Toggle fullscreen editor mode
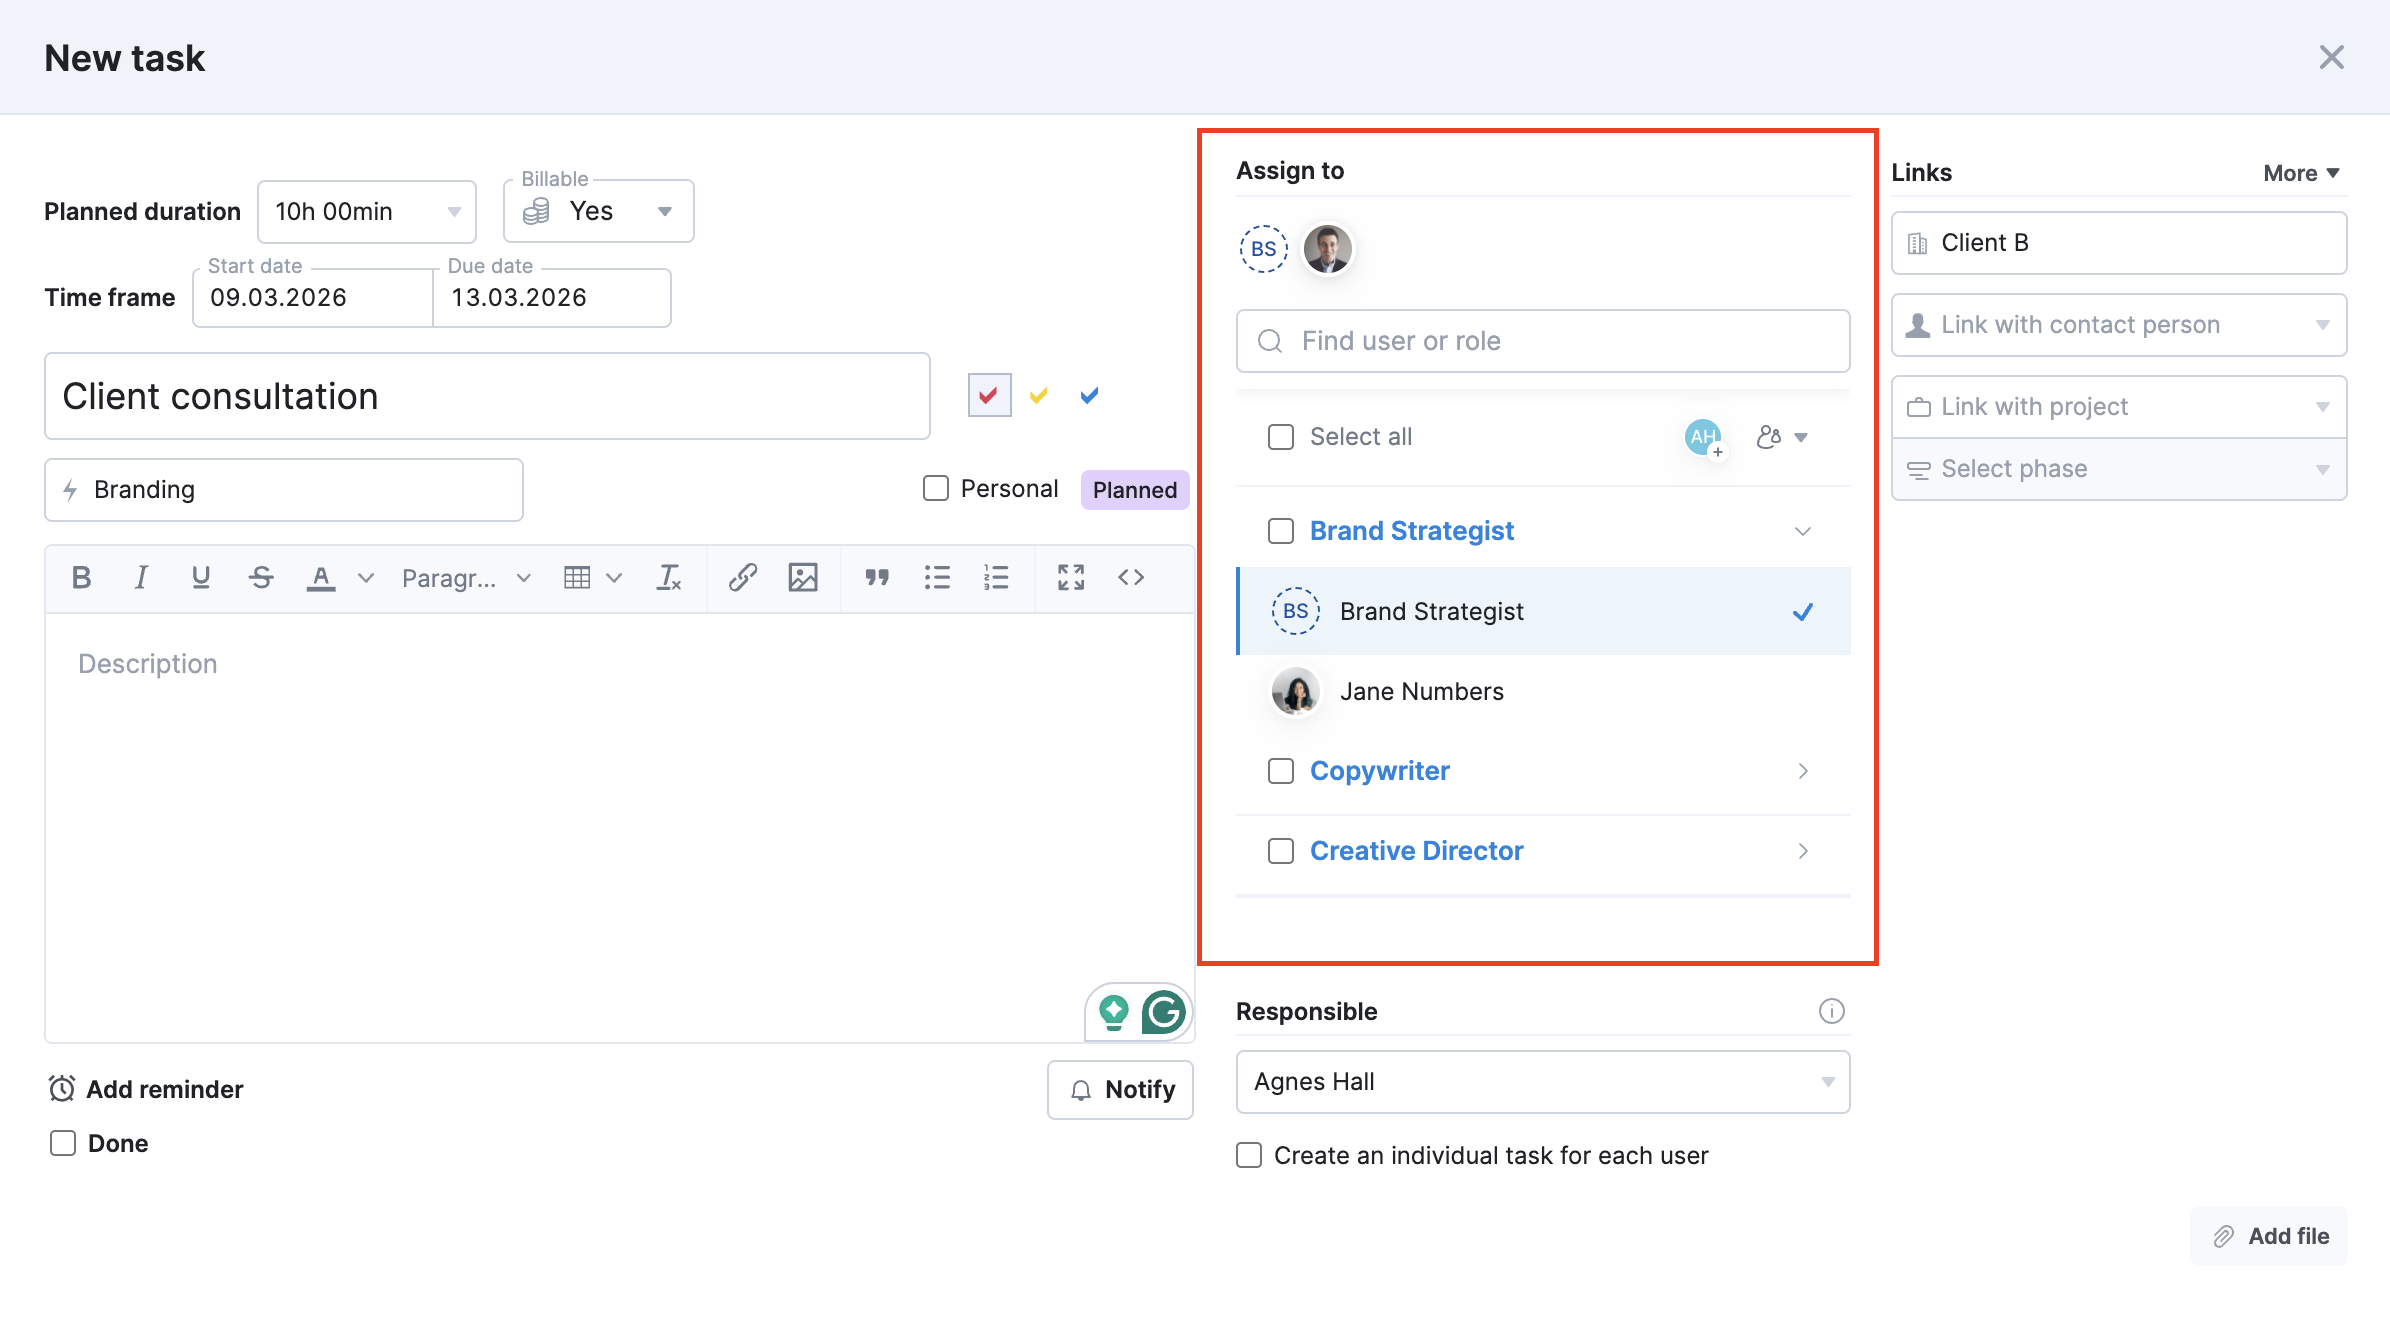This screenshot has width=2390, height=1324. pos(1071,577)
